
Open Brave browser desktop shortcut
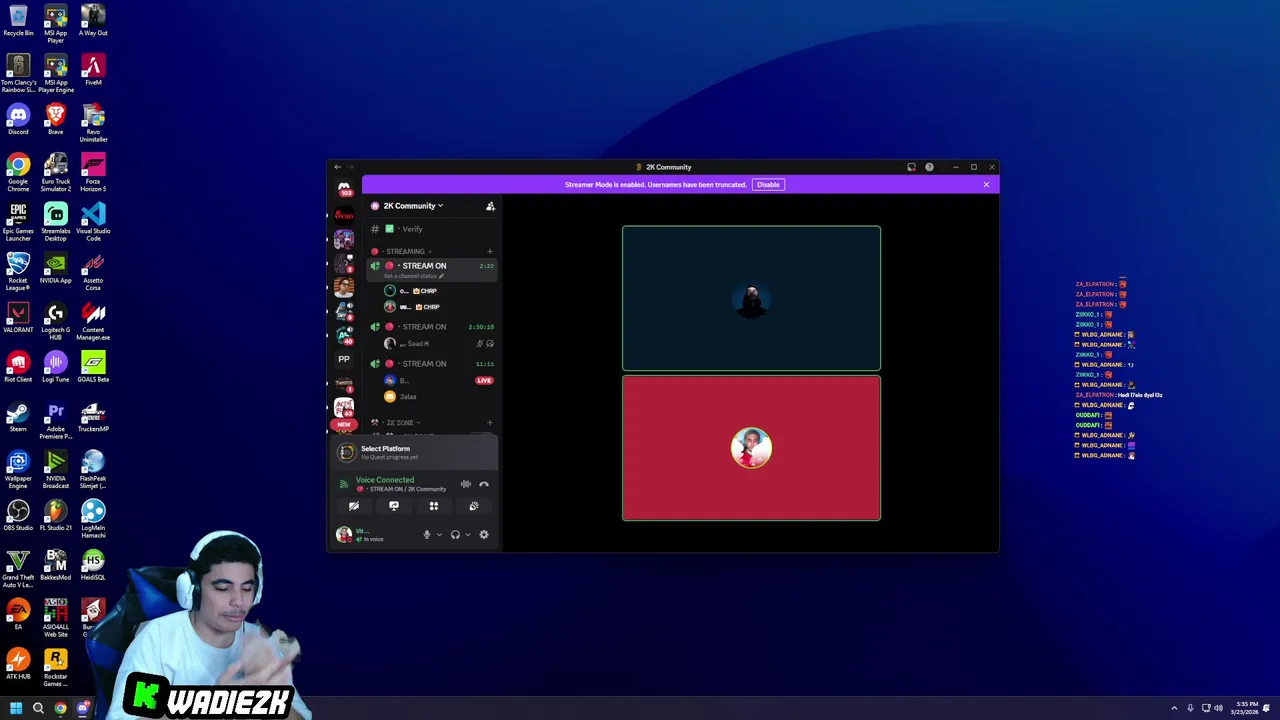(x=56, y=120)
